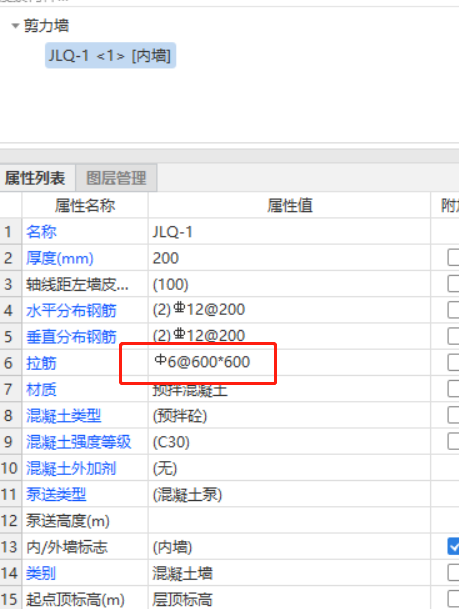Select the 水平分布钢筋 property label
459x609 pixels.
(71, 311)
